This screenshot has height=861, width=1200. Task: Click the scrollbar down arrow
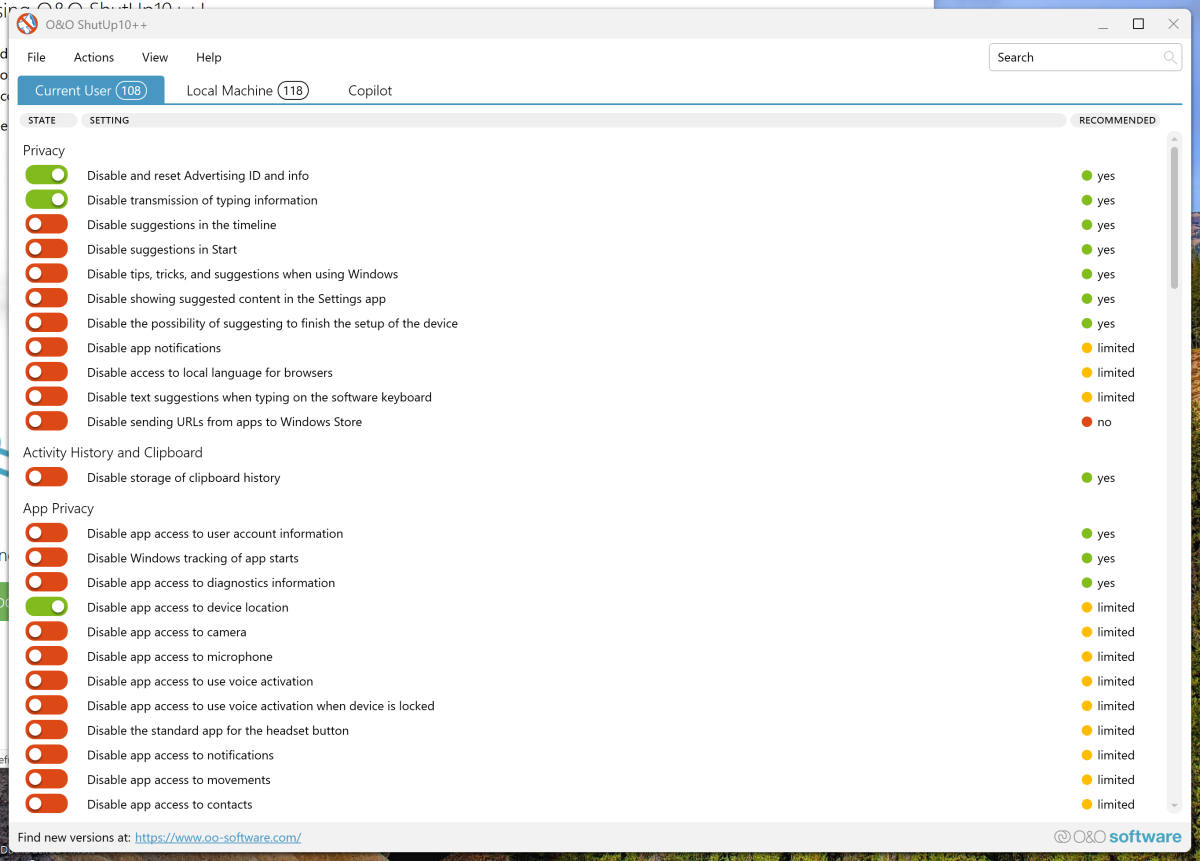1174,806
